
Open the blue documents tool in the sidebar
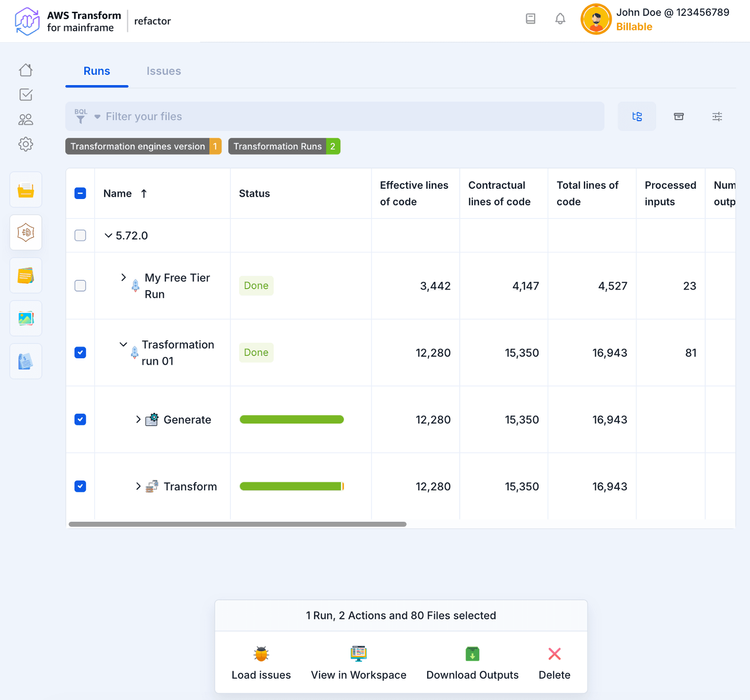tap(26, 361)
